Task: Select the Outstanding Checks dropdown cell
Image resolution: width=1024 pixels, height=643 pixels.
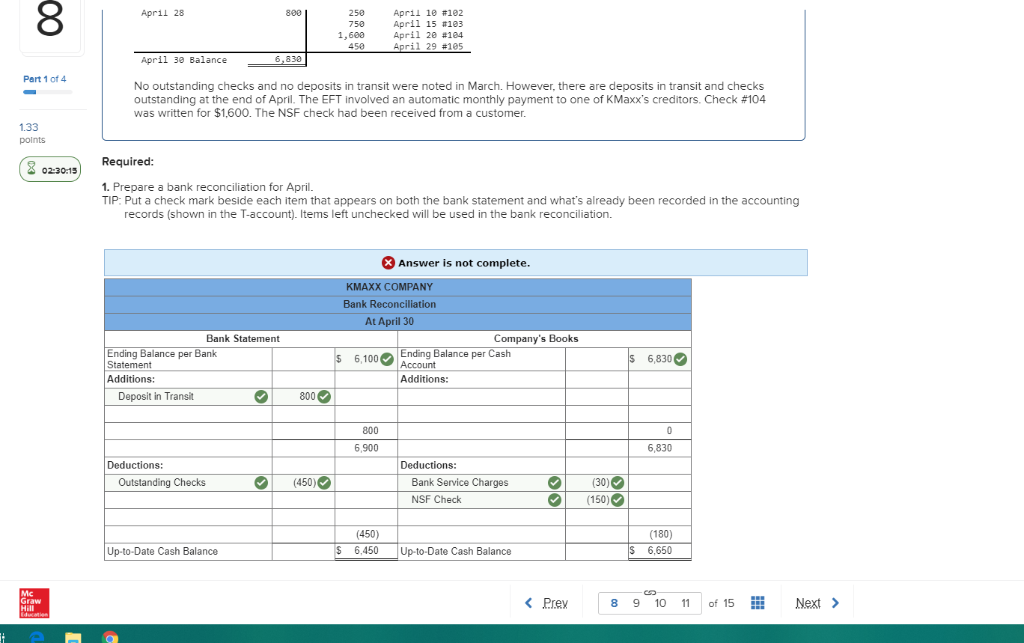Action: (x=188, y=482)
